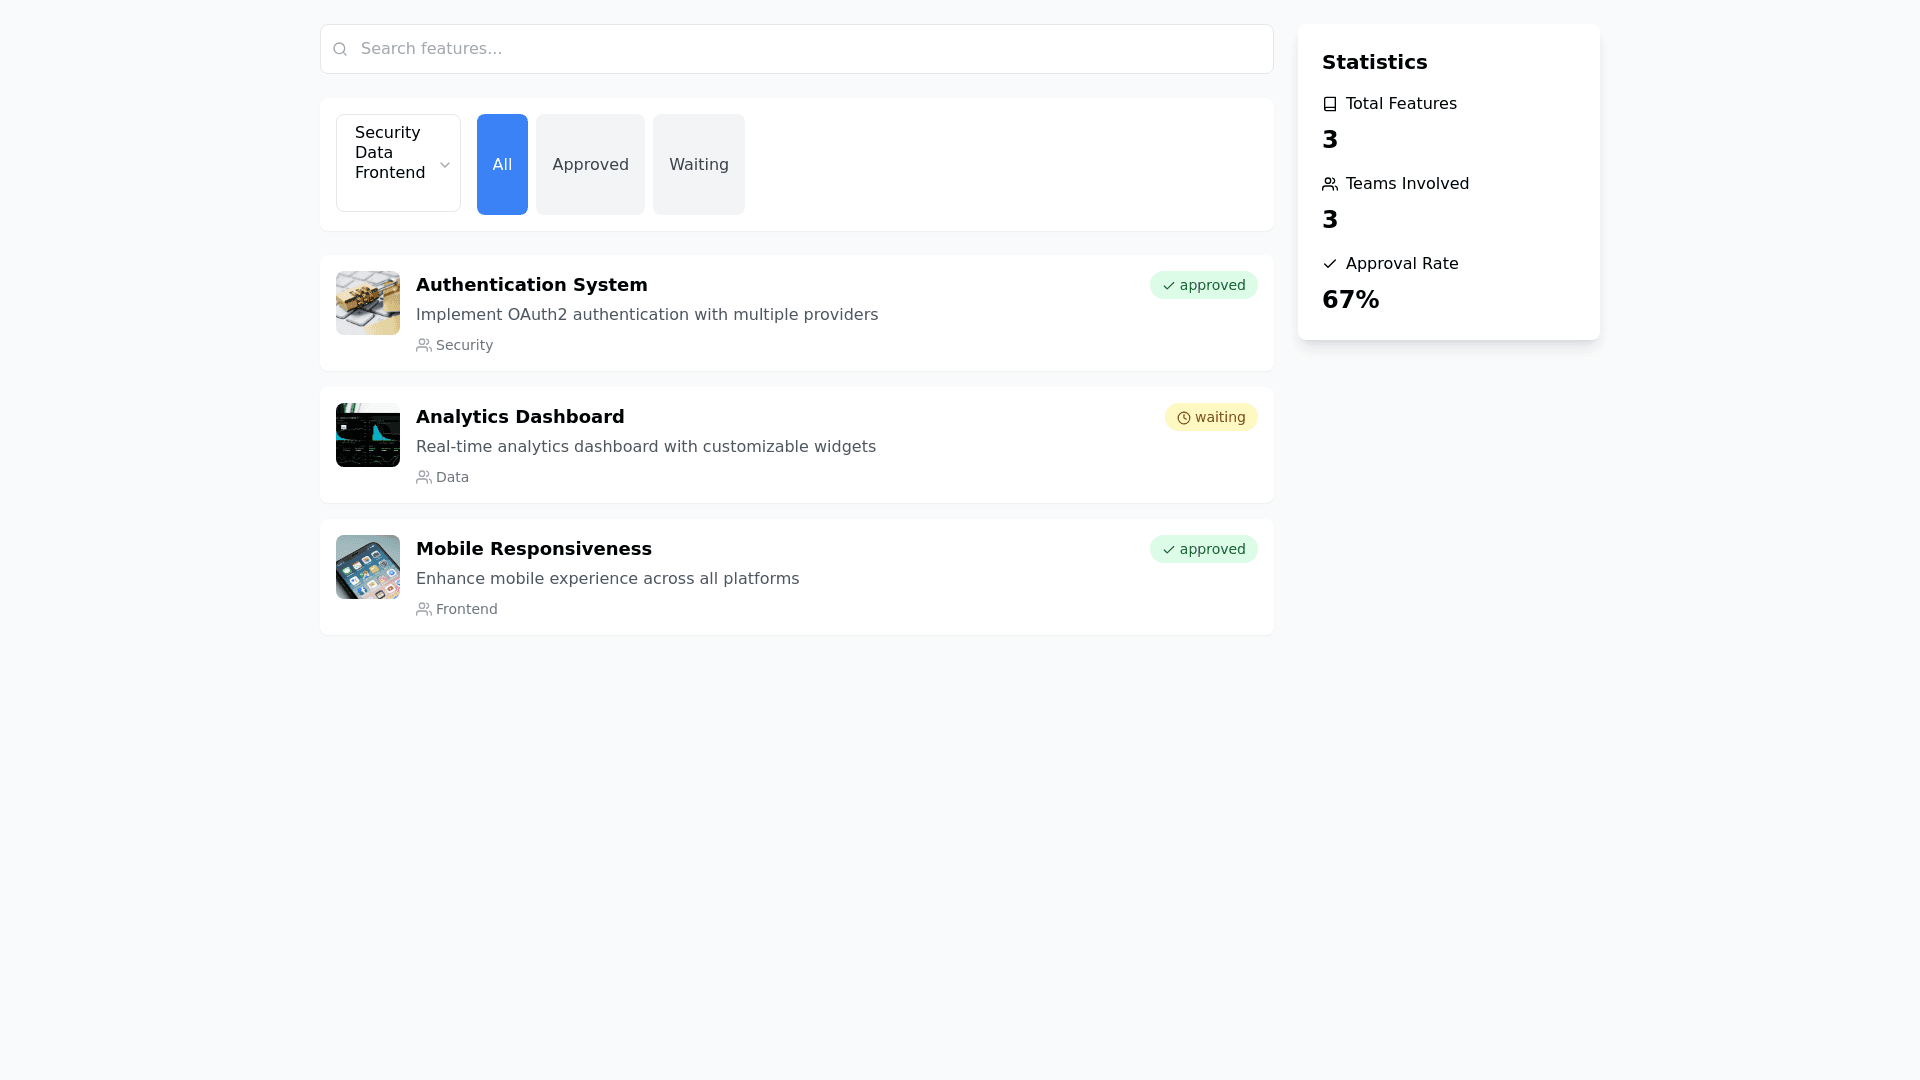
Task: Click the Total Features book icon
Action: point(1330,104)
